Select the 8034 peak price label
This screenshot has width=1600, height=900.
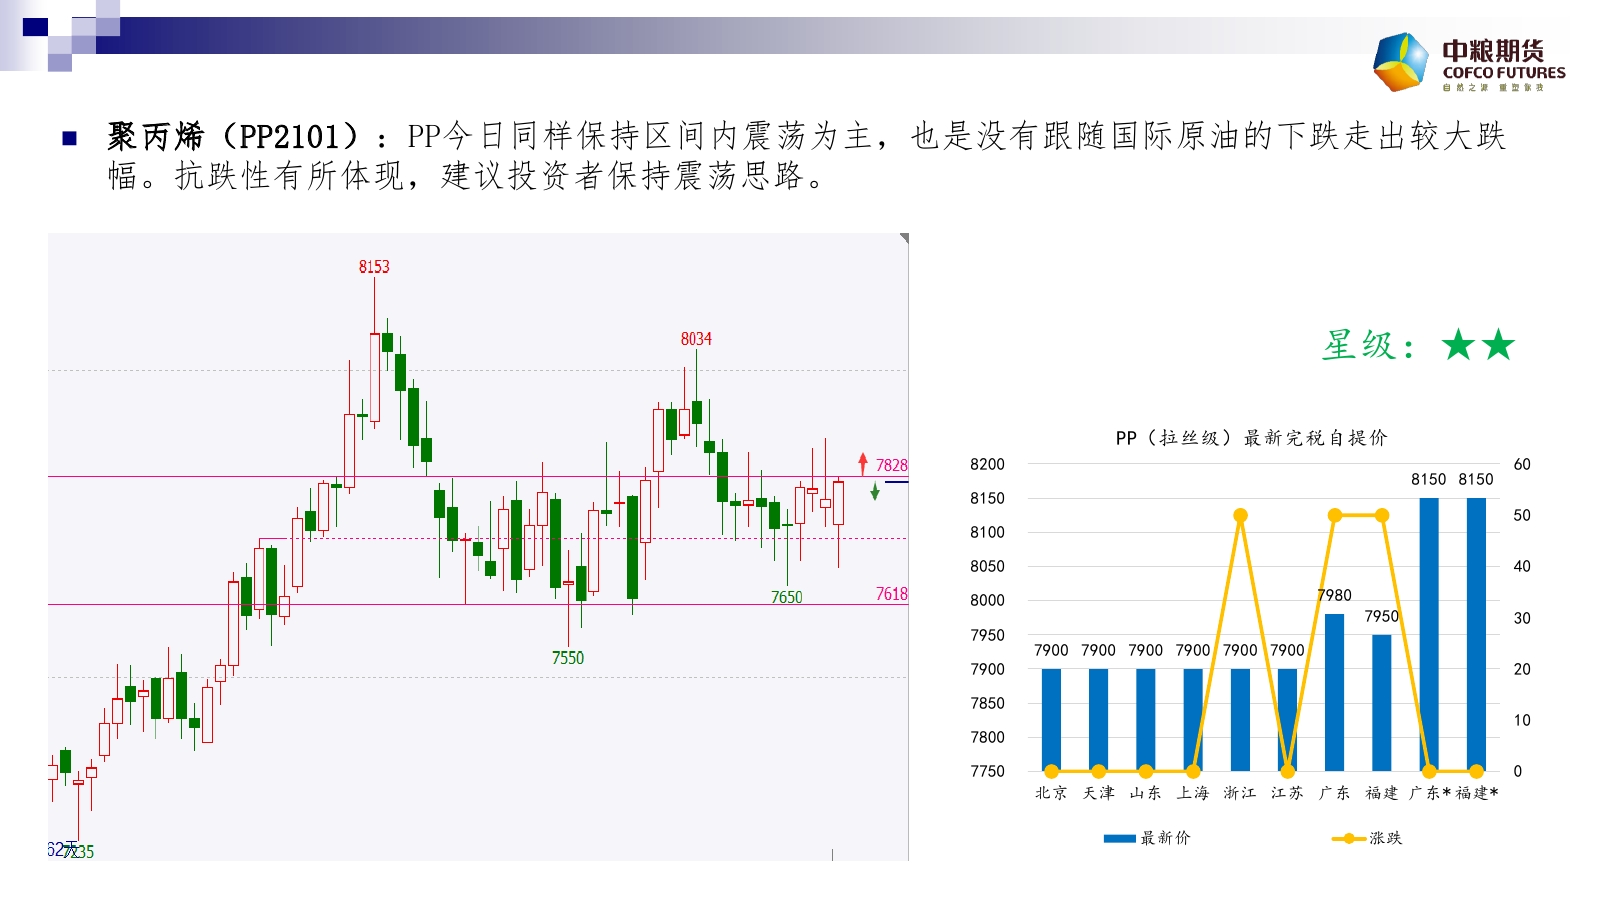tap(696, 339)
